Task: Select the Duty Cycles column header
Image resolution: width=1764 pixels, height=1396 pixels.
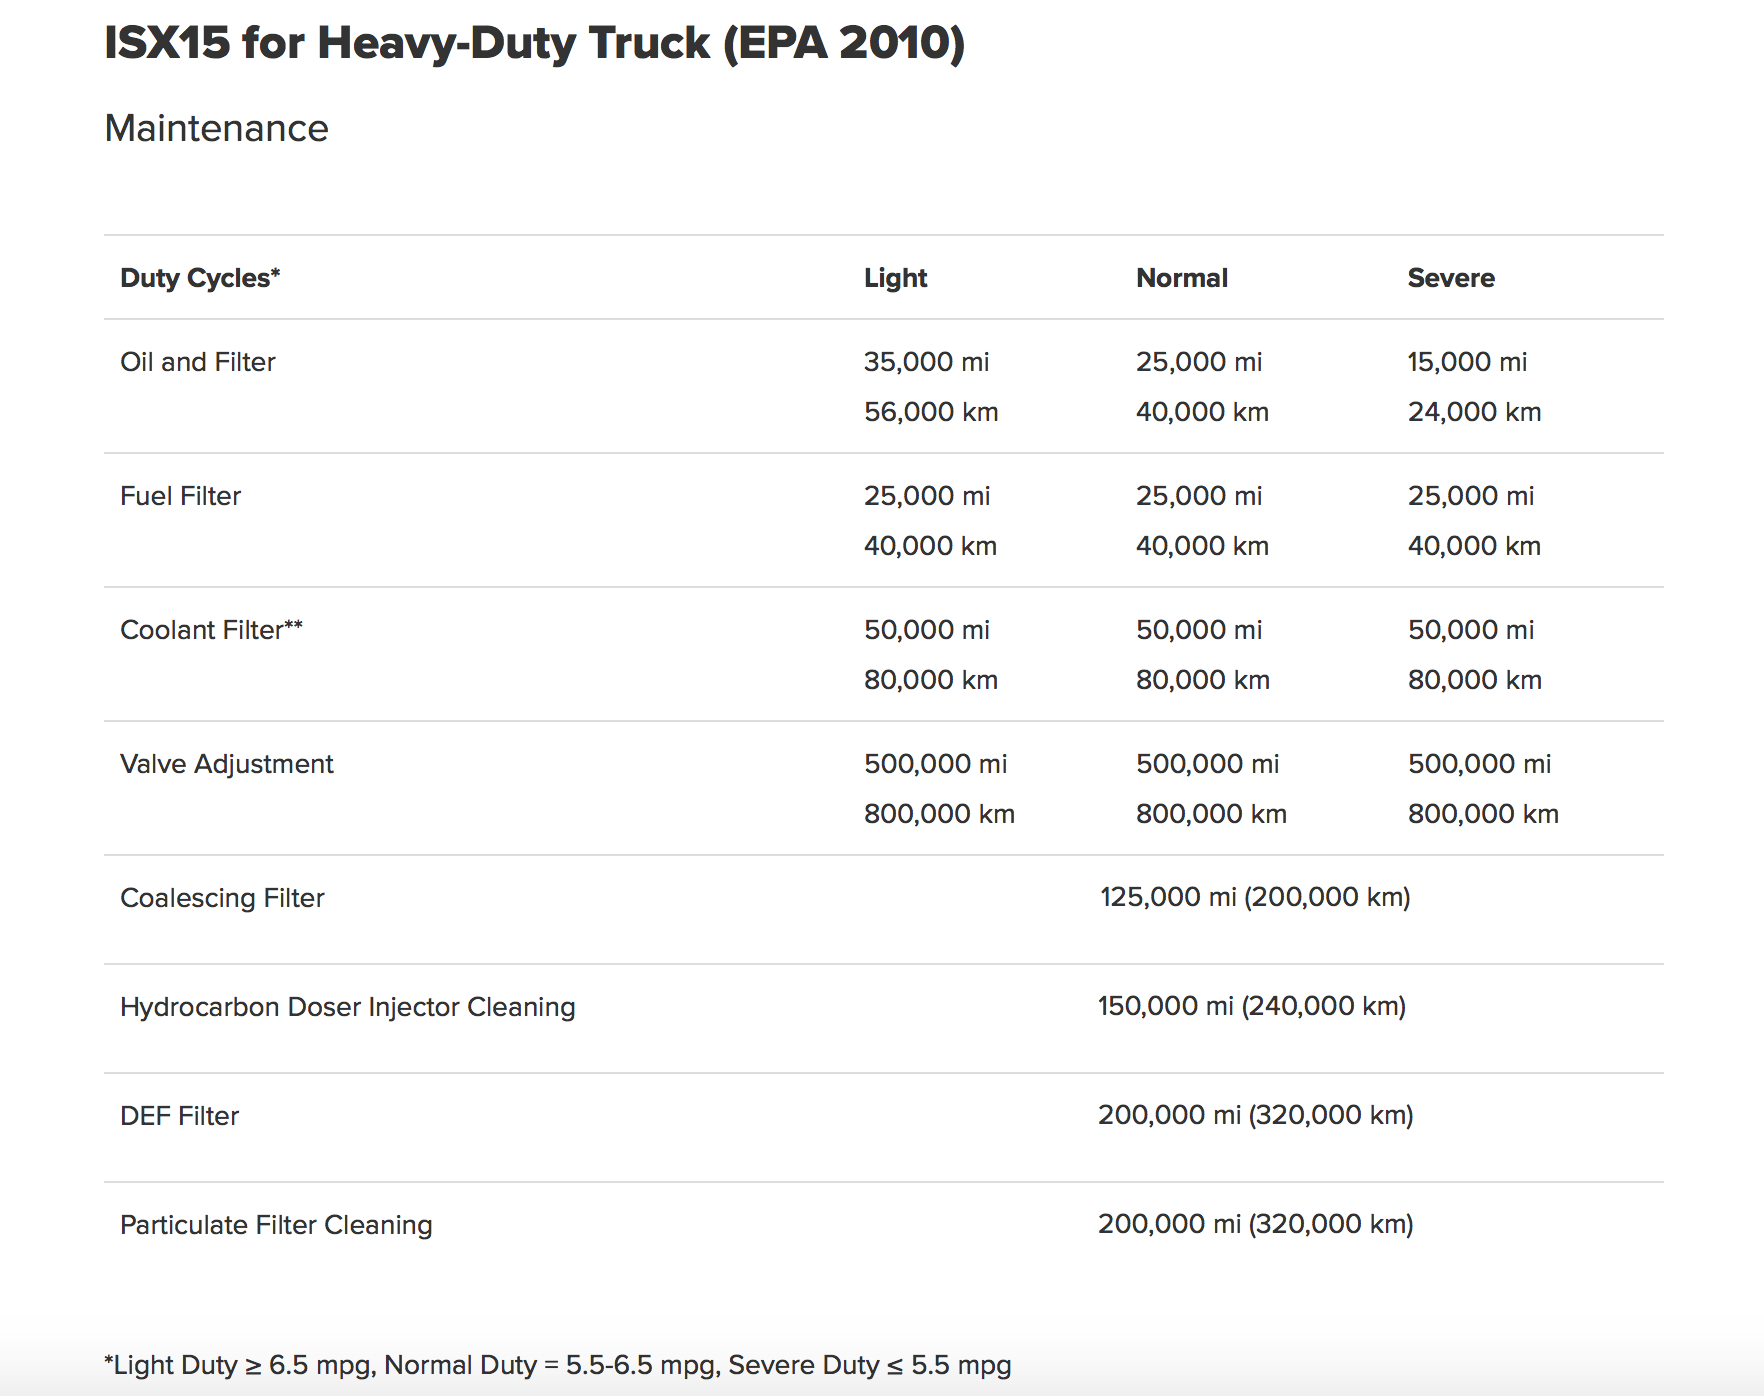Action: [x=200, y=278]
